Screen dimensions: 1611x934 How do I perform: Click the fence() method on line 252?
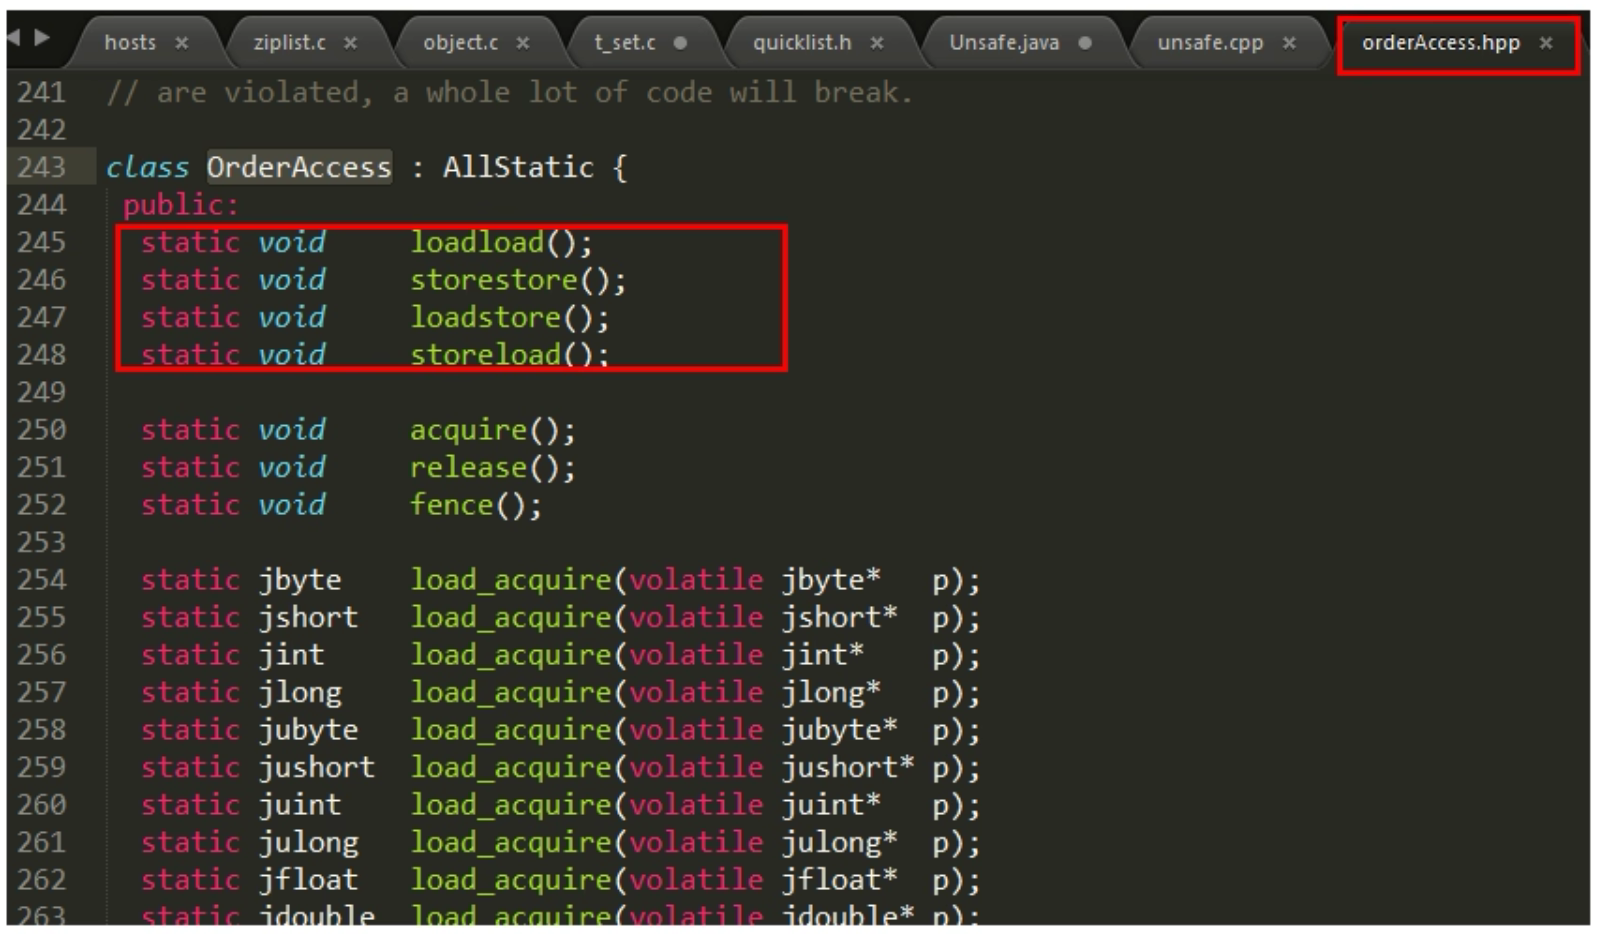pyautogui.click(x=452, y=505)
